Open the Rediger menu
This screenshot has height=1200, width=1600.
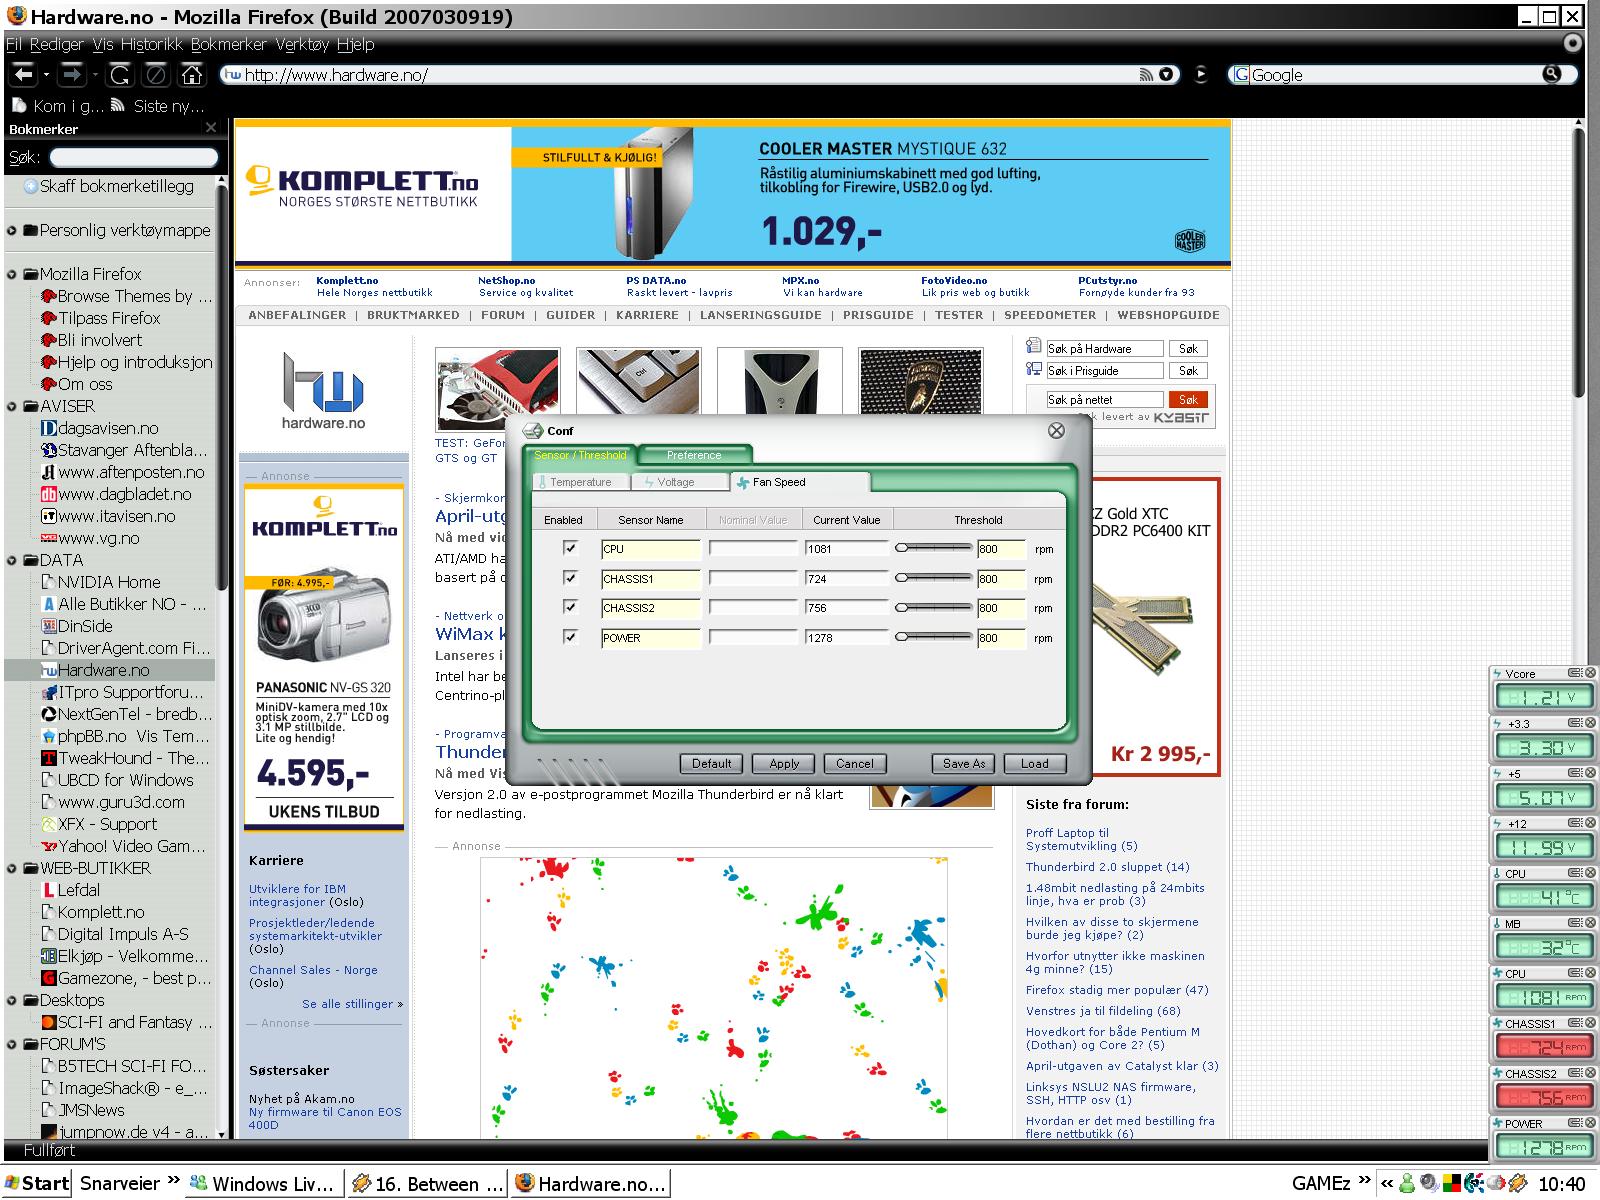click(x=57, y=44)
